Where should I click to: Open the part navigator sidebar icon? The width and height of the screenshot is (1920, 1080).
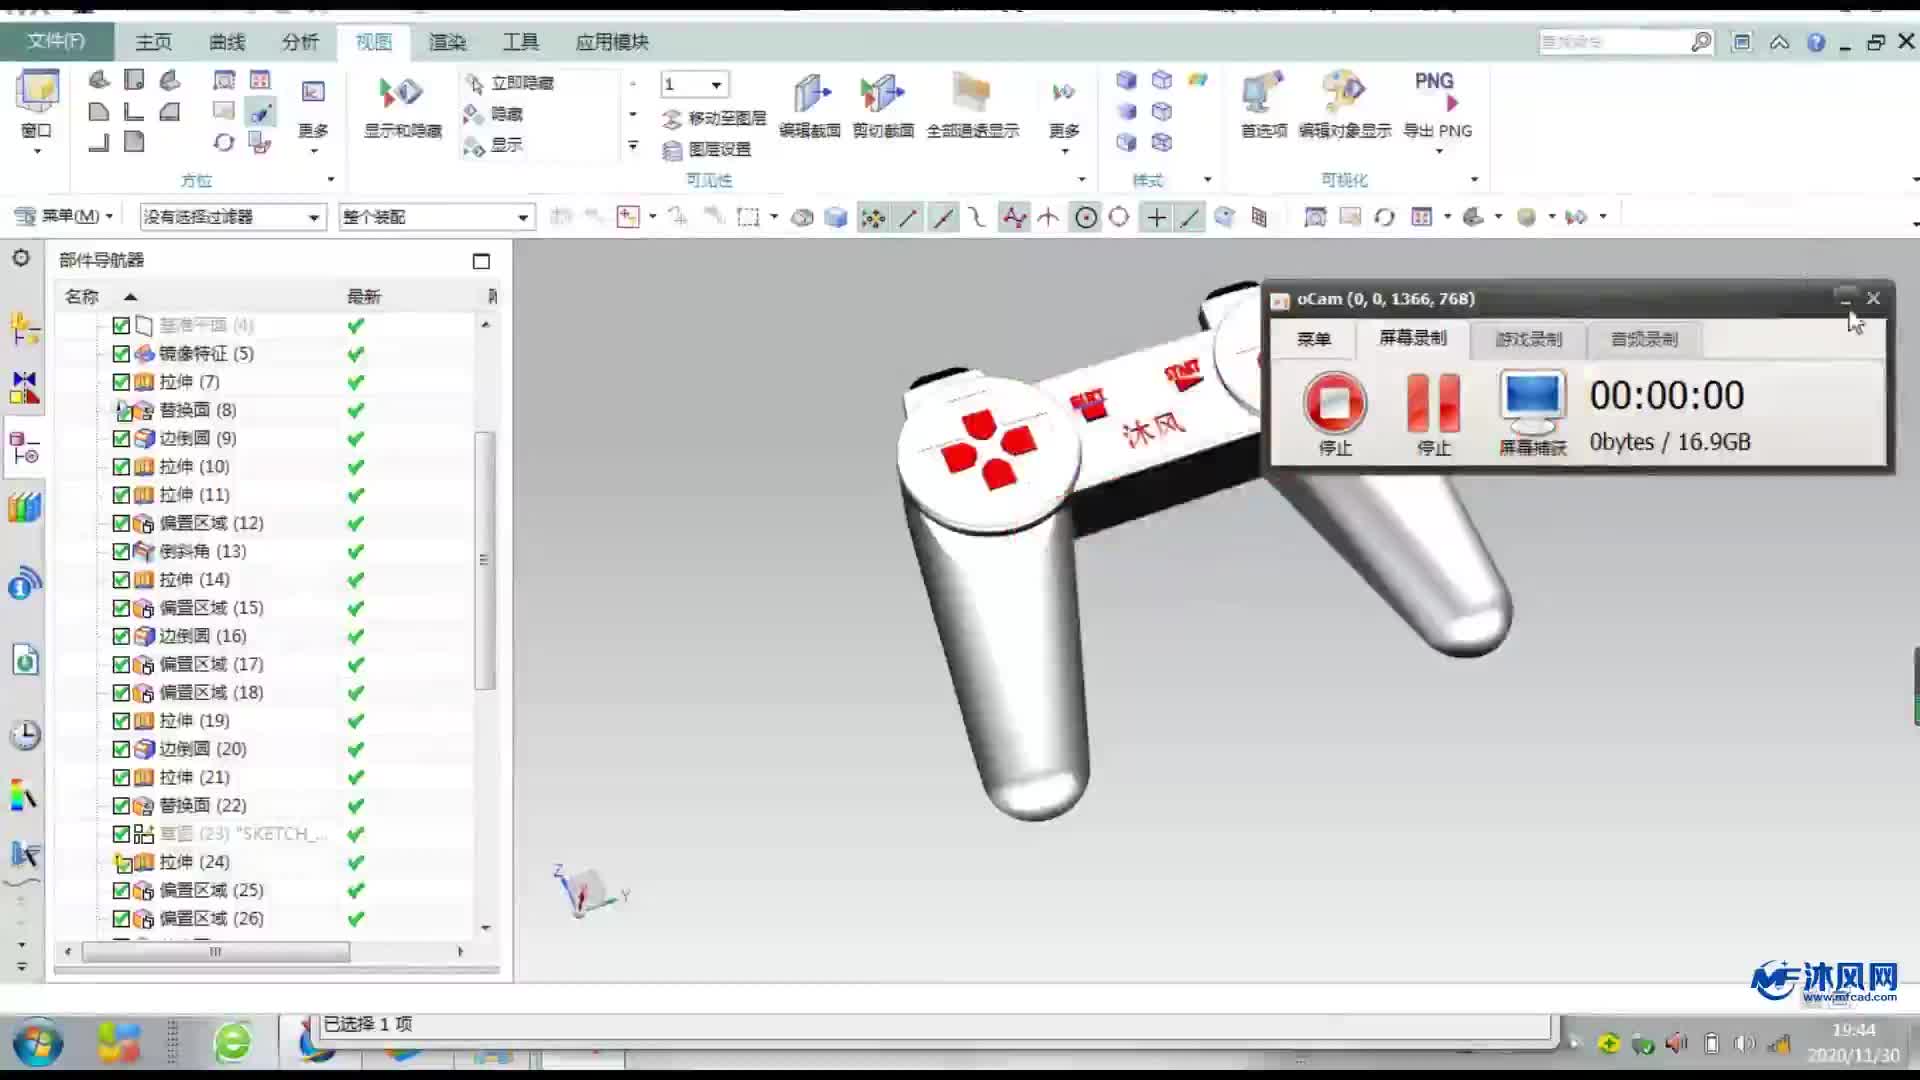(24, 449)
